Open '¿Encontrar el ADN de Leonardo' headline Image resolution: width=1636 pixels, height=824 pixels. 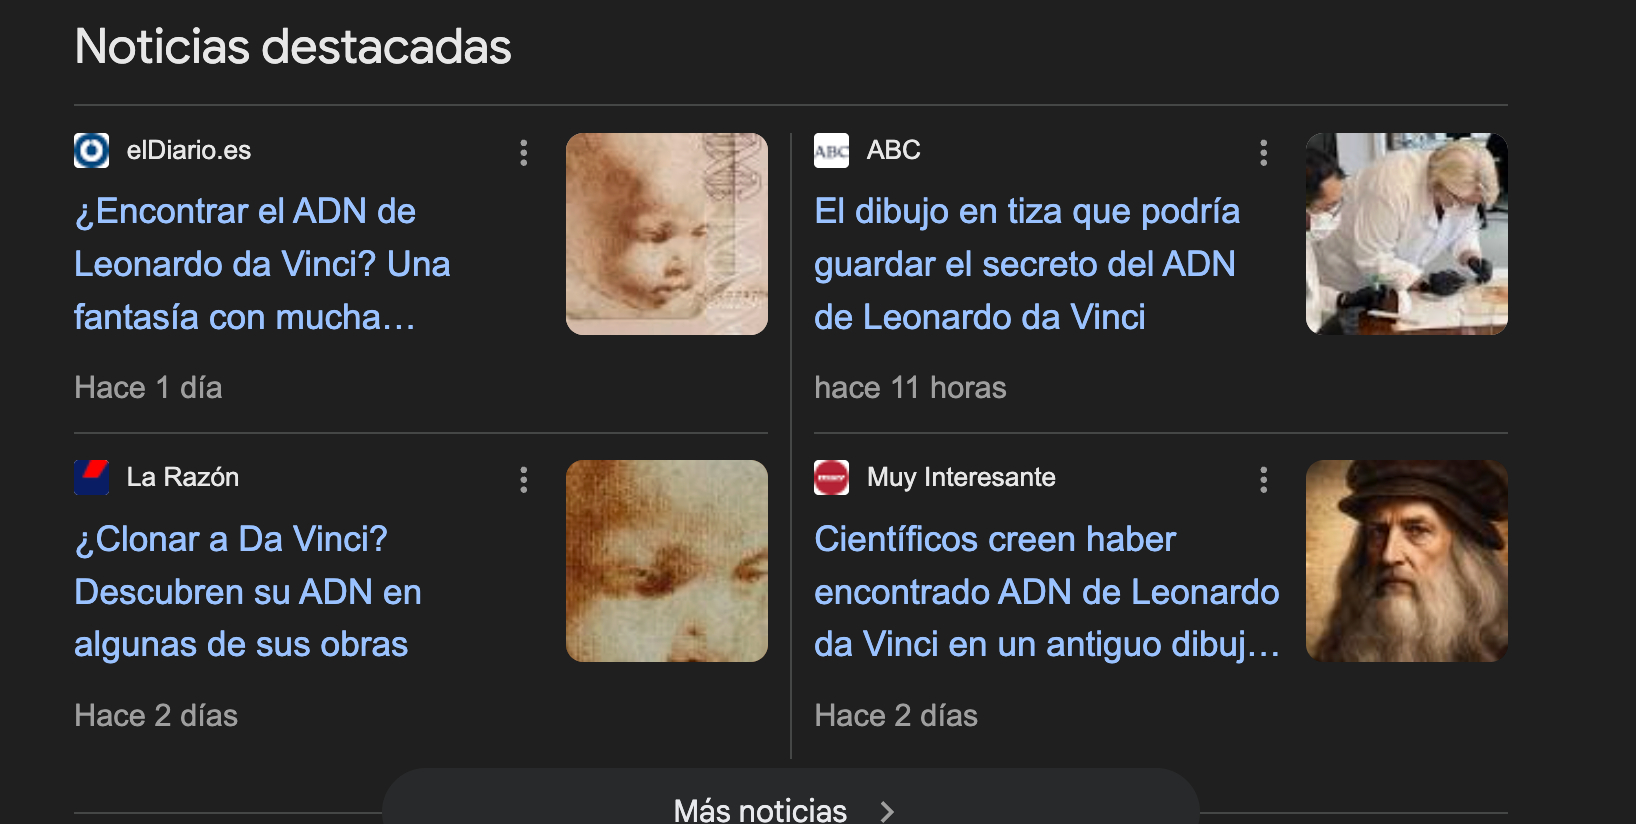(262, 264)
